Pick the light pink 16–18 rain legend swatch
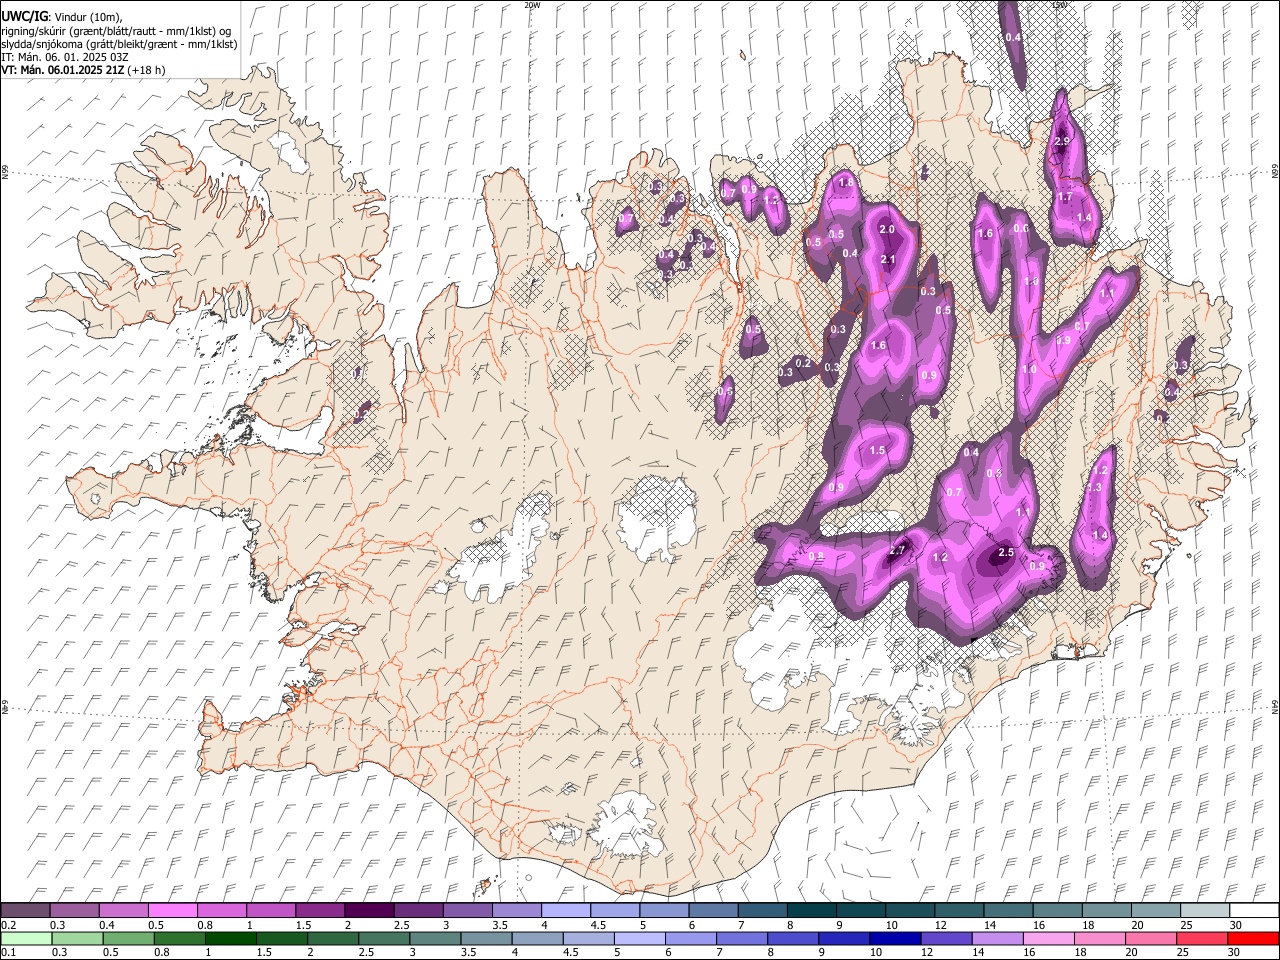 pos(1047,938)
